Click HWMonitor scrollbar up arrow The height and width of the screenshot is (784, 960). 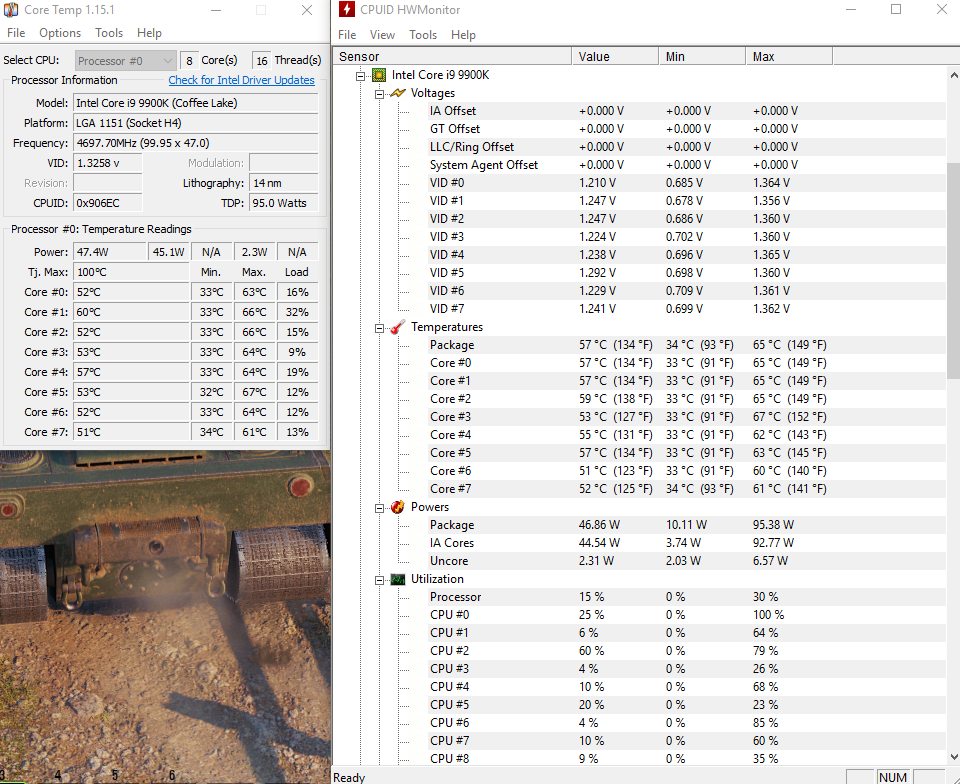tap(953, 75)
